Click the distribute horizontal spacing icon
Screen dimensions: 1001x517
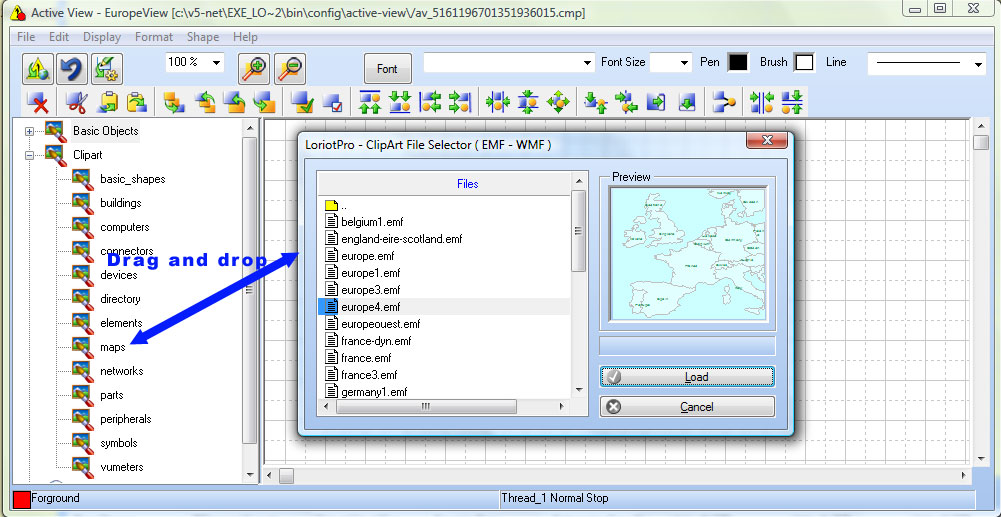[762, 102]
